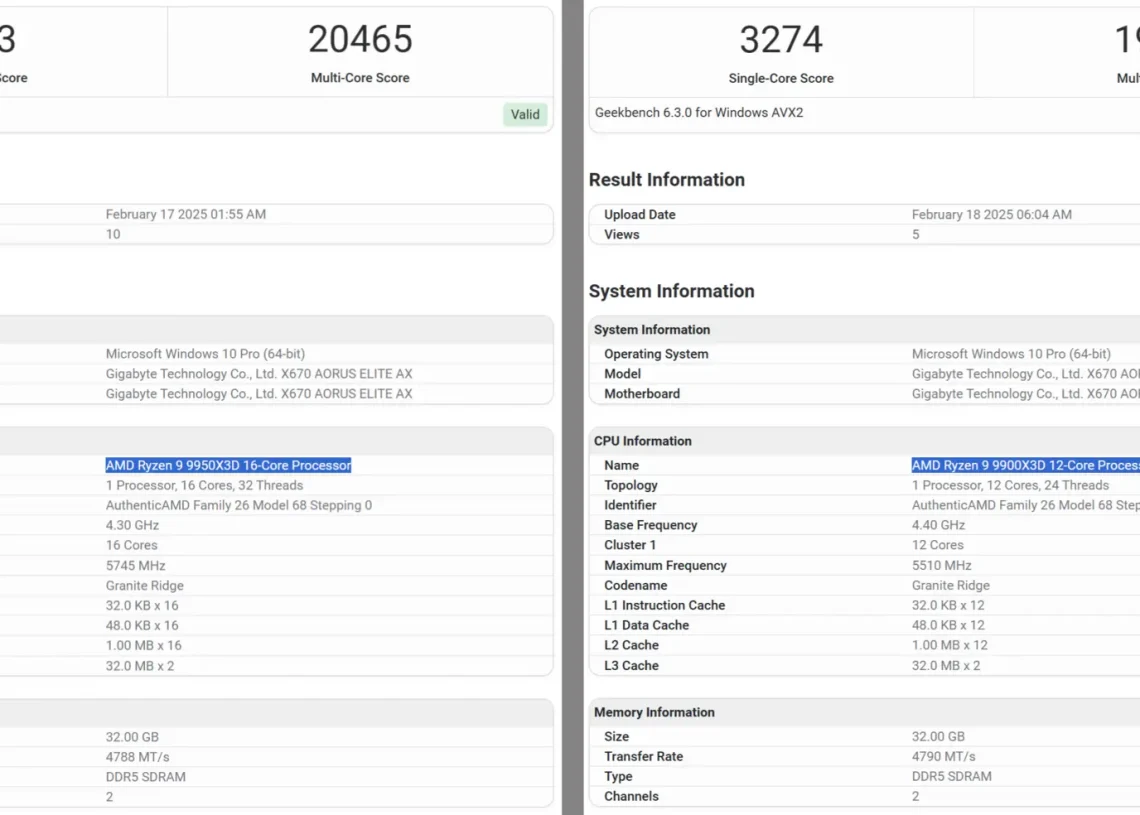Viewport: 1140px width, 815px height.
Task: Click the 'Granite Ridge' codename in right panel
Action: tap(951, 585)
